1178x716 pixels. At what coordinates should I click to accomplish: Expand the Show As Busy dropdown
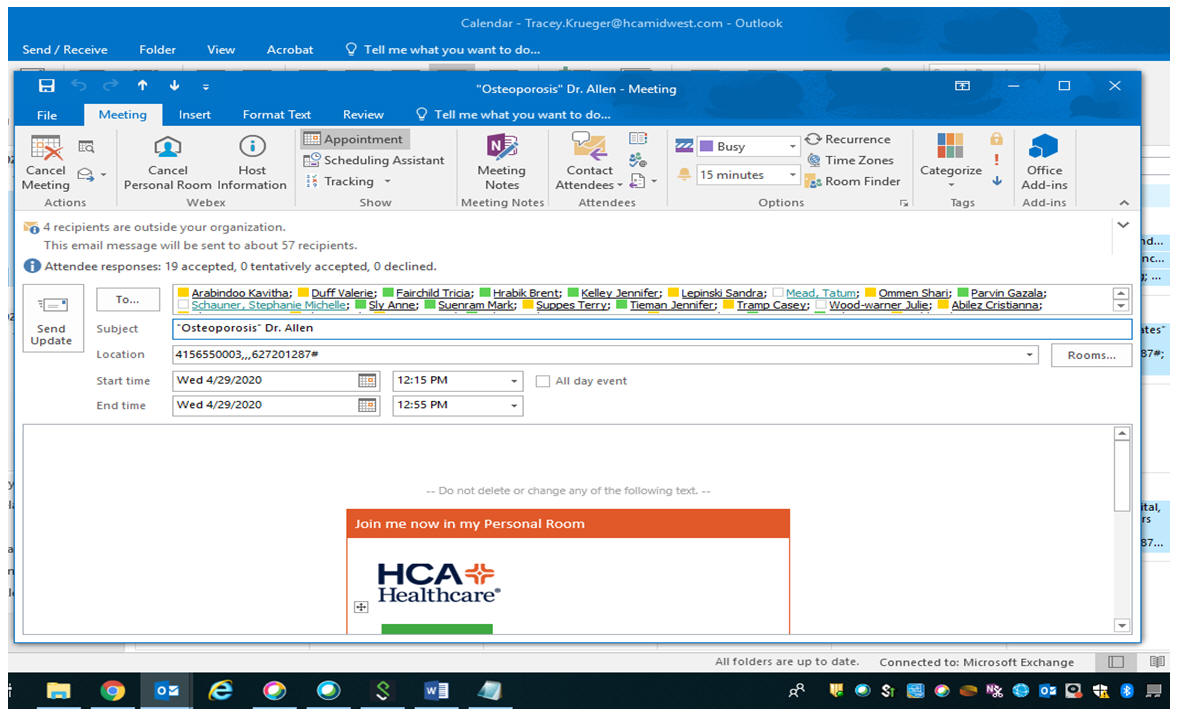click(792, 147)
